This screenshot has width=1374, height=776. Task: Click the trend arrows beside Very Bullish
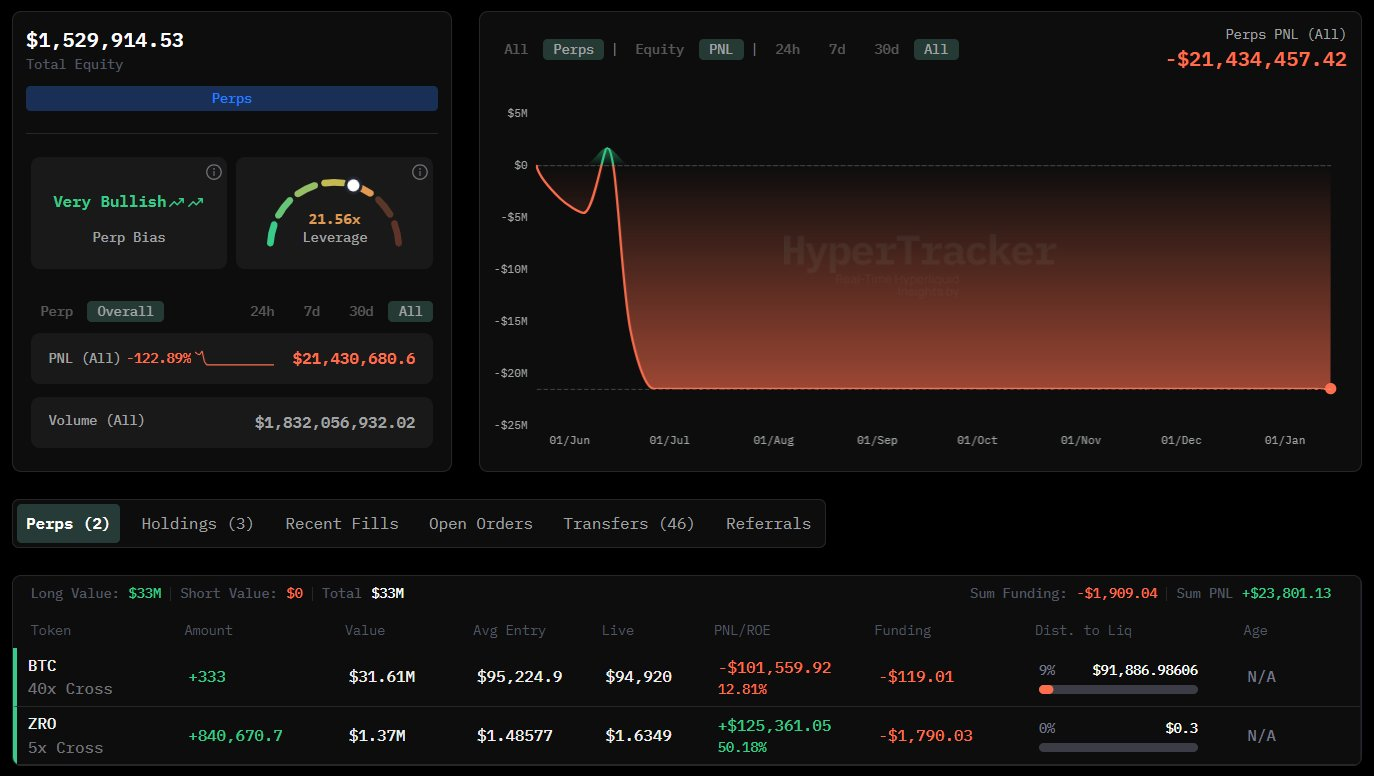[x=187, y=202]
